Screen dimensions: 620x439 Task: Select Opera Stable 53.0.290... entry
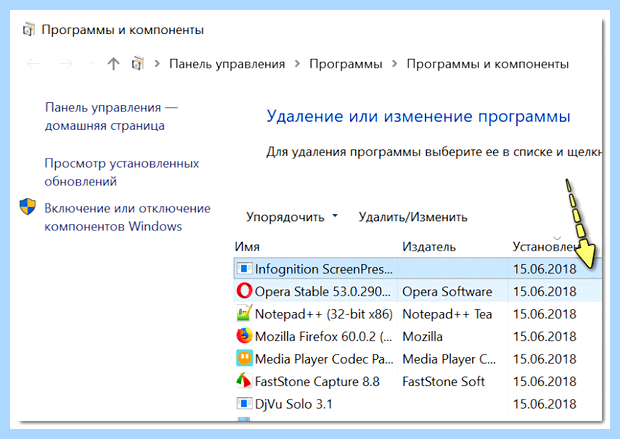coord(323,292)
